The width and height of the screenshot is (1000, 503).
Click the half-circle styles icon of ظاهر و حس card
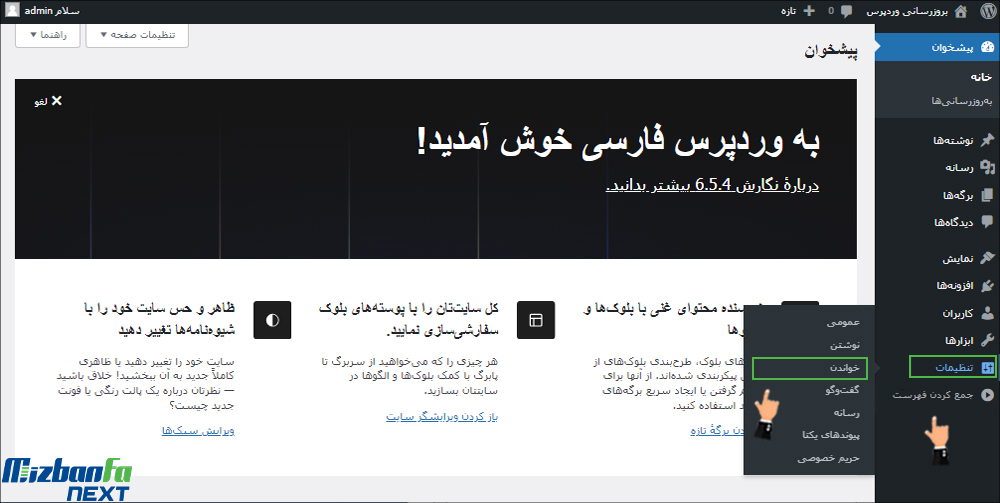(272, 320)
